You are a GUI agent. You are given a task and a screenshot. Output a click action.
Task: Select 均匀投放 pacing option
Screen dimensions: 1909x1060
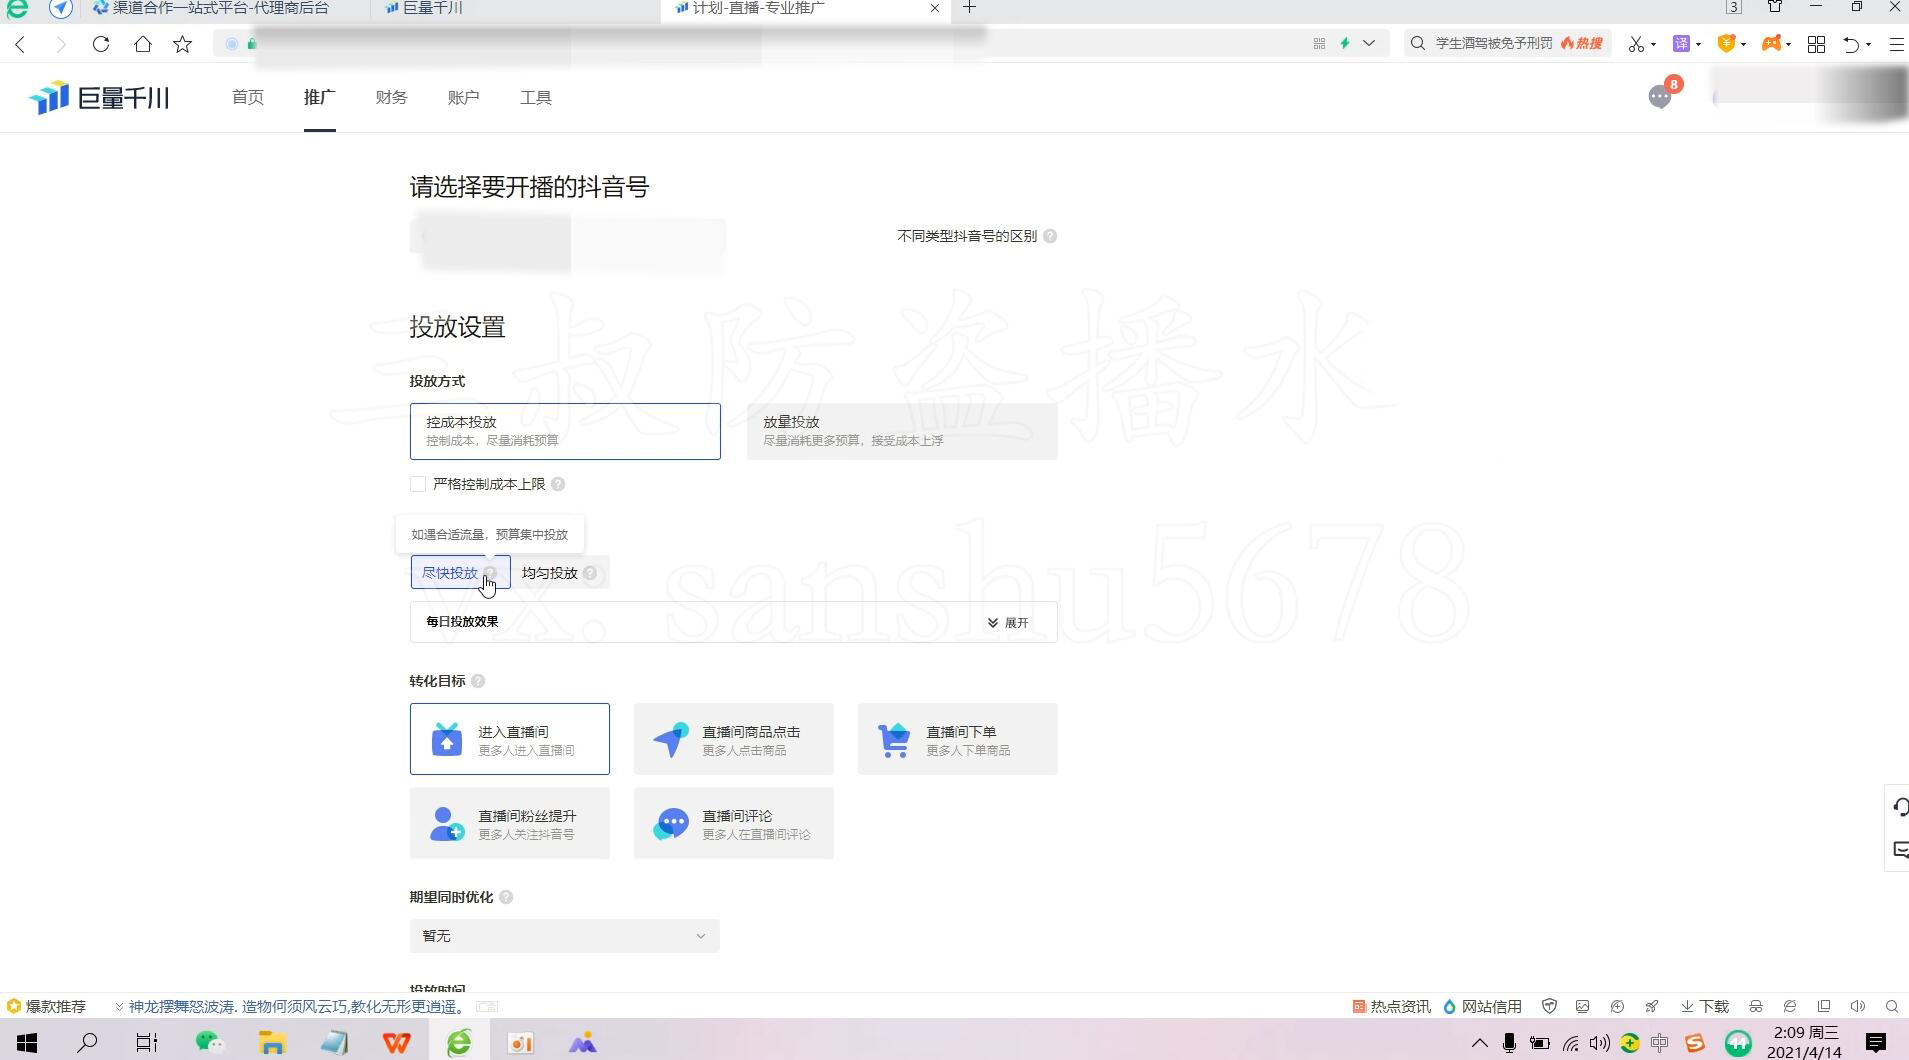click(550, 573)
